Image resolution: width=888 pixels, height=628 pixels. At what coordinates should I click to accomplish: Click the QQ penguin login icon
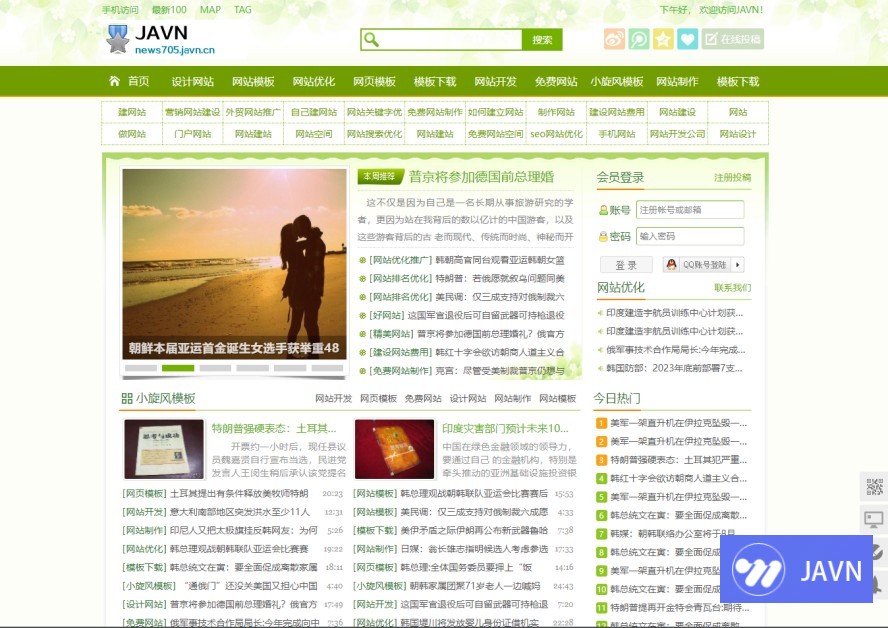(x=671, y=265)
